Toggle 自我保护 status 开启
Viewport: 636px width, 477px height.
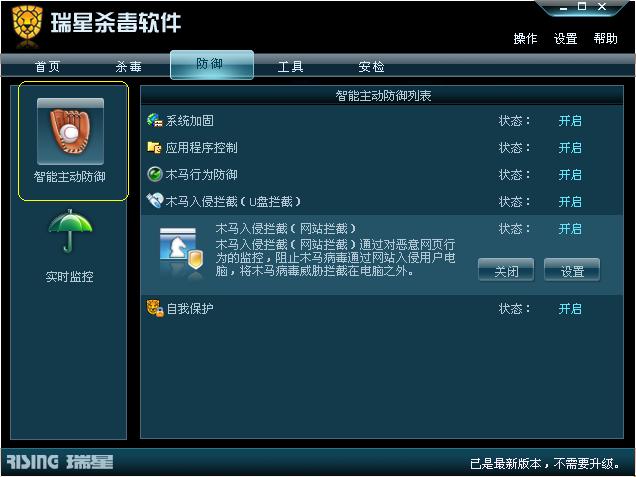[x=570, y=309]
